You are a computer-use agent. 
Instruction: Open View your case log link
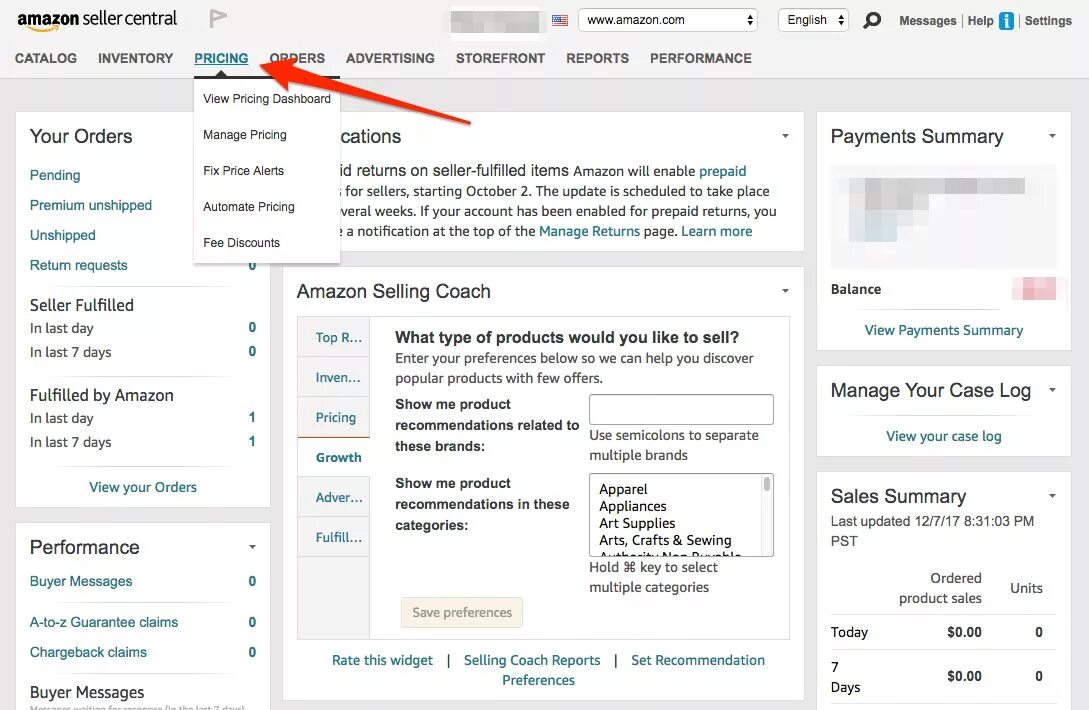pos(943,436)
